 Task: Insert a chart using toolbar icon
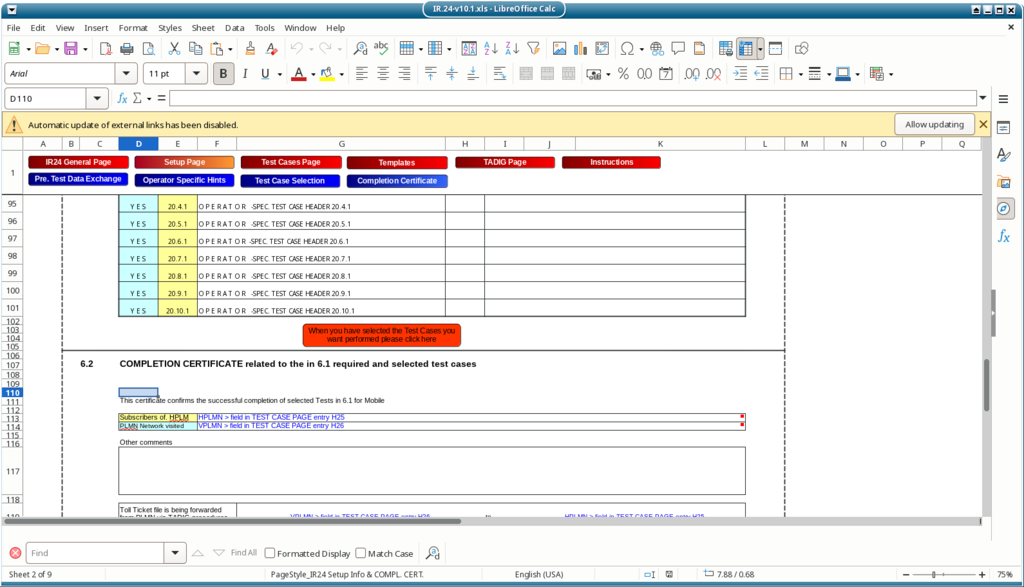pyautogui.click(x=581, y=48)
